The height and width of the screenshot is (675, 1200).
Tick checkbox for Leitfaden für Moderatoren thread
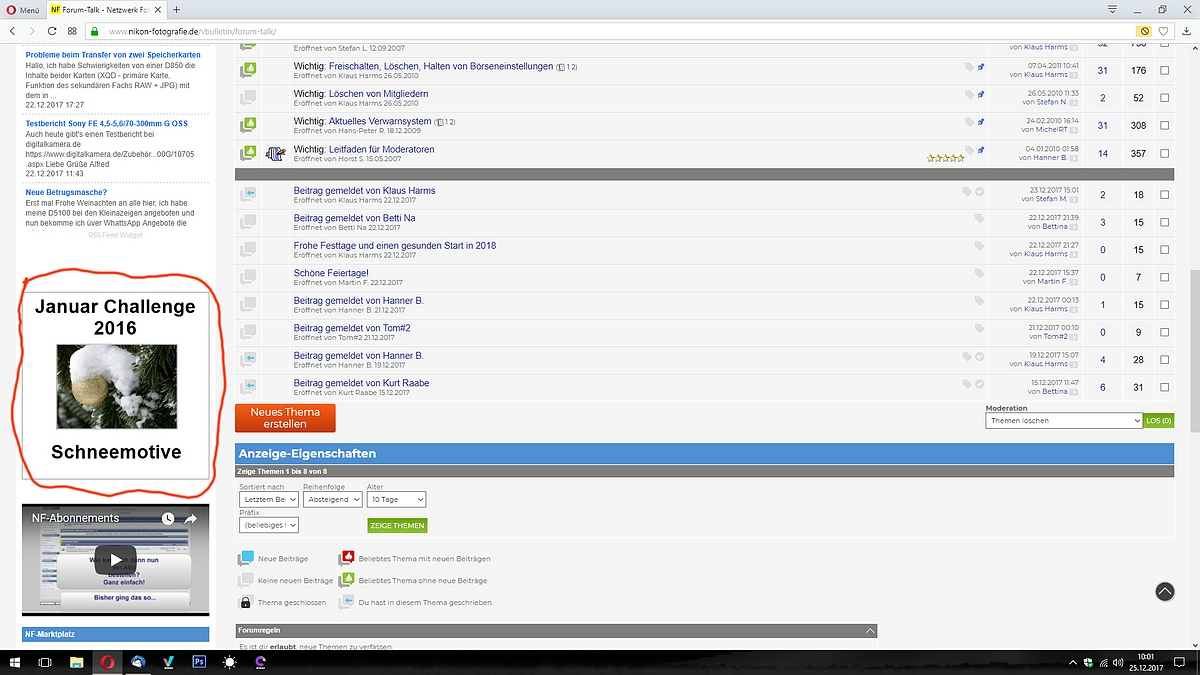point(1164,153)
